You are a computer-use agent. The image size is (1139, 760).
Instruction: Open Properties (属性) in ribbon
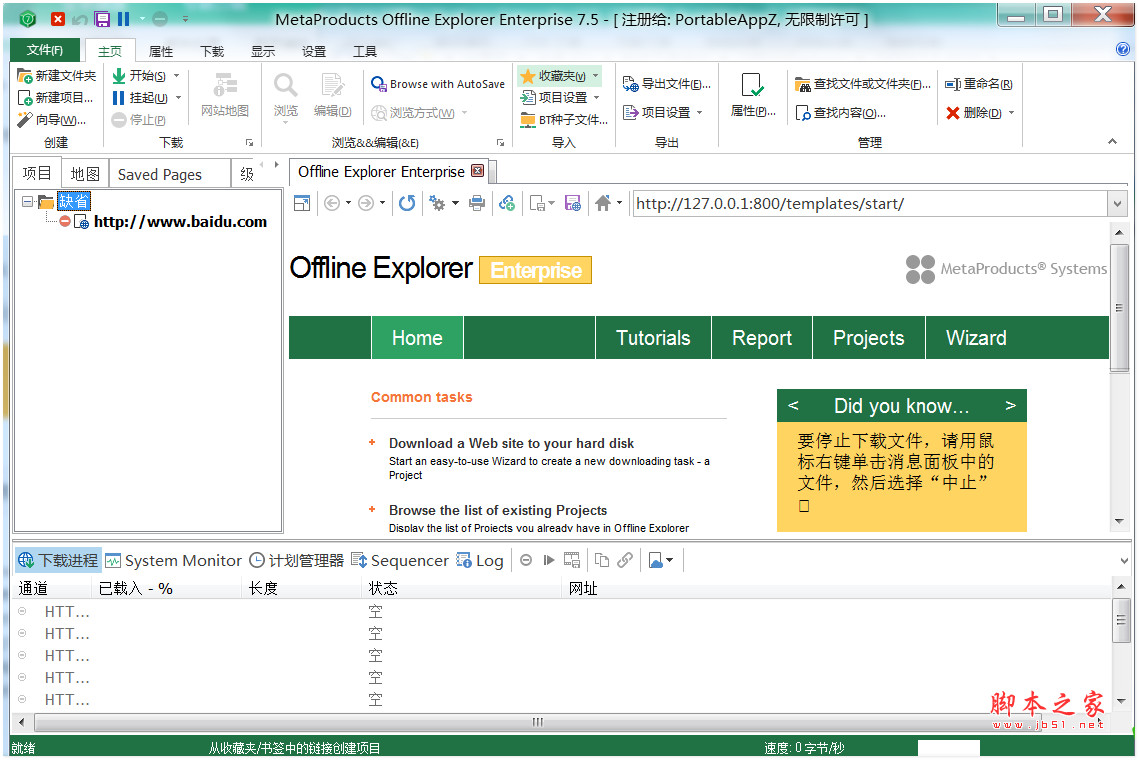click(753, 95)
